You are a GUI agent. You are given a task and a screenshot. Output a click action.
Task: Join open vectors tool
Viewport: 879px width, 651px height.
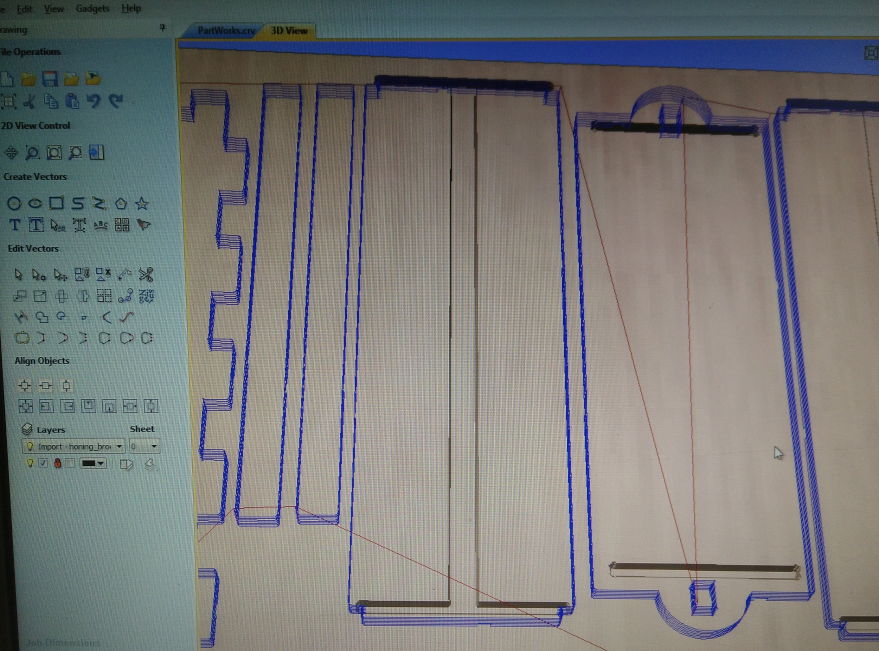pyautogui.click(x=22, y=338)
